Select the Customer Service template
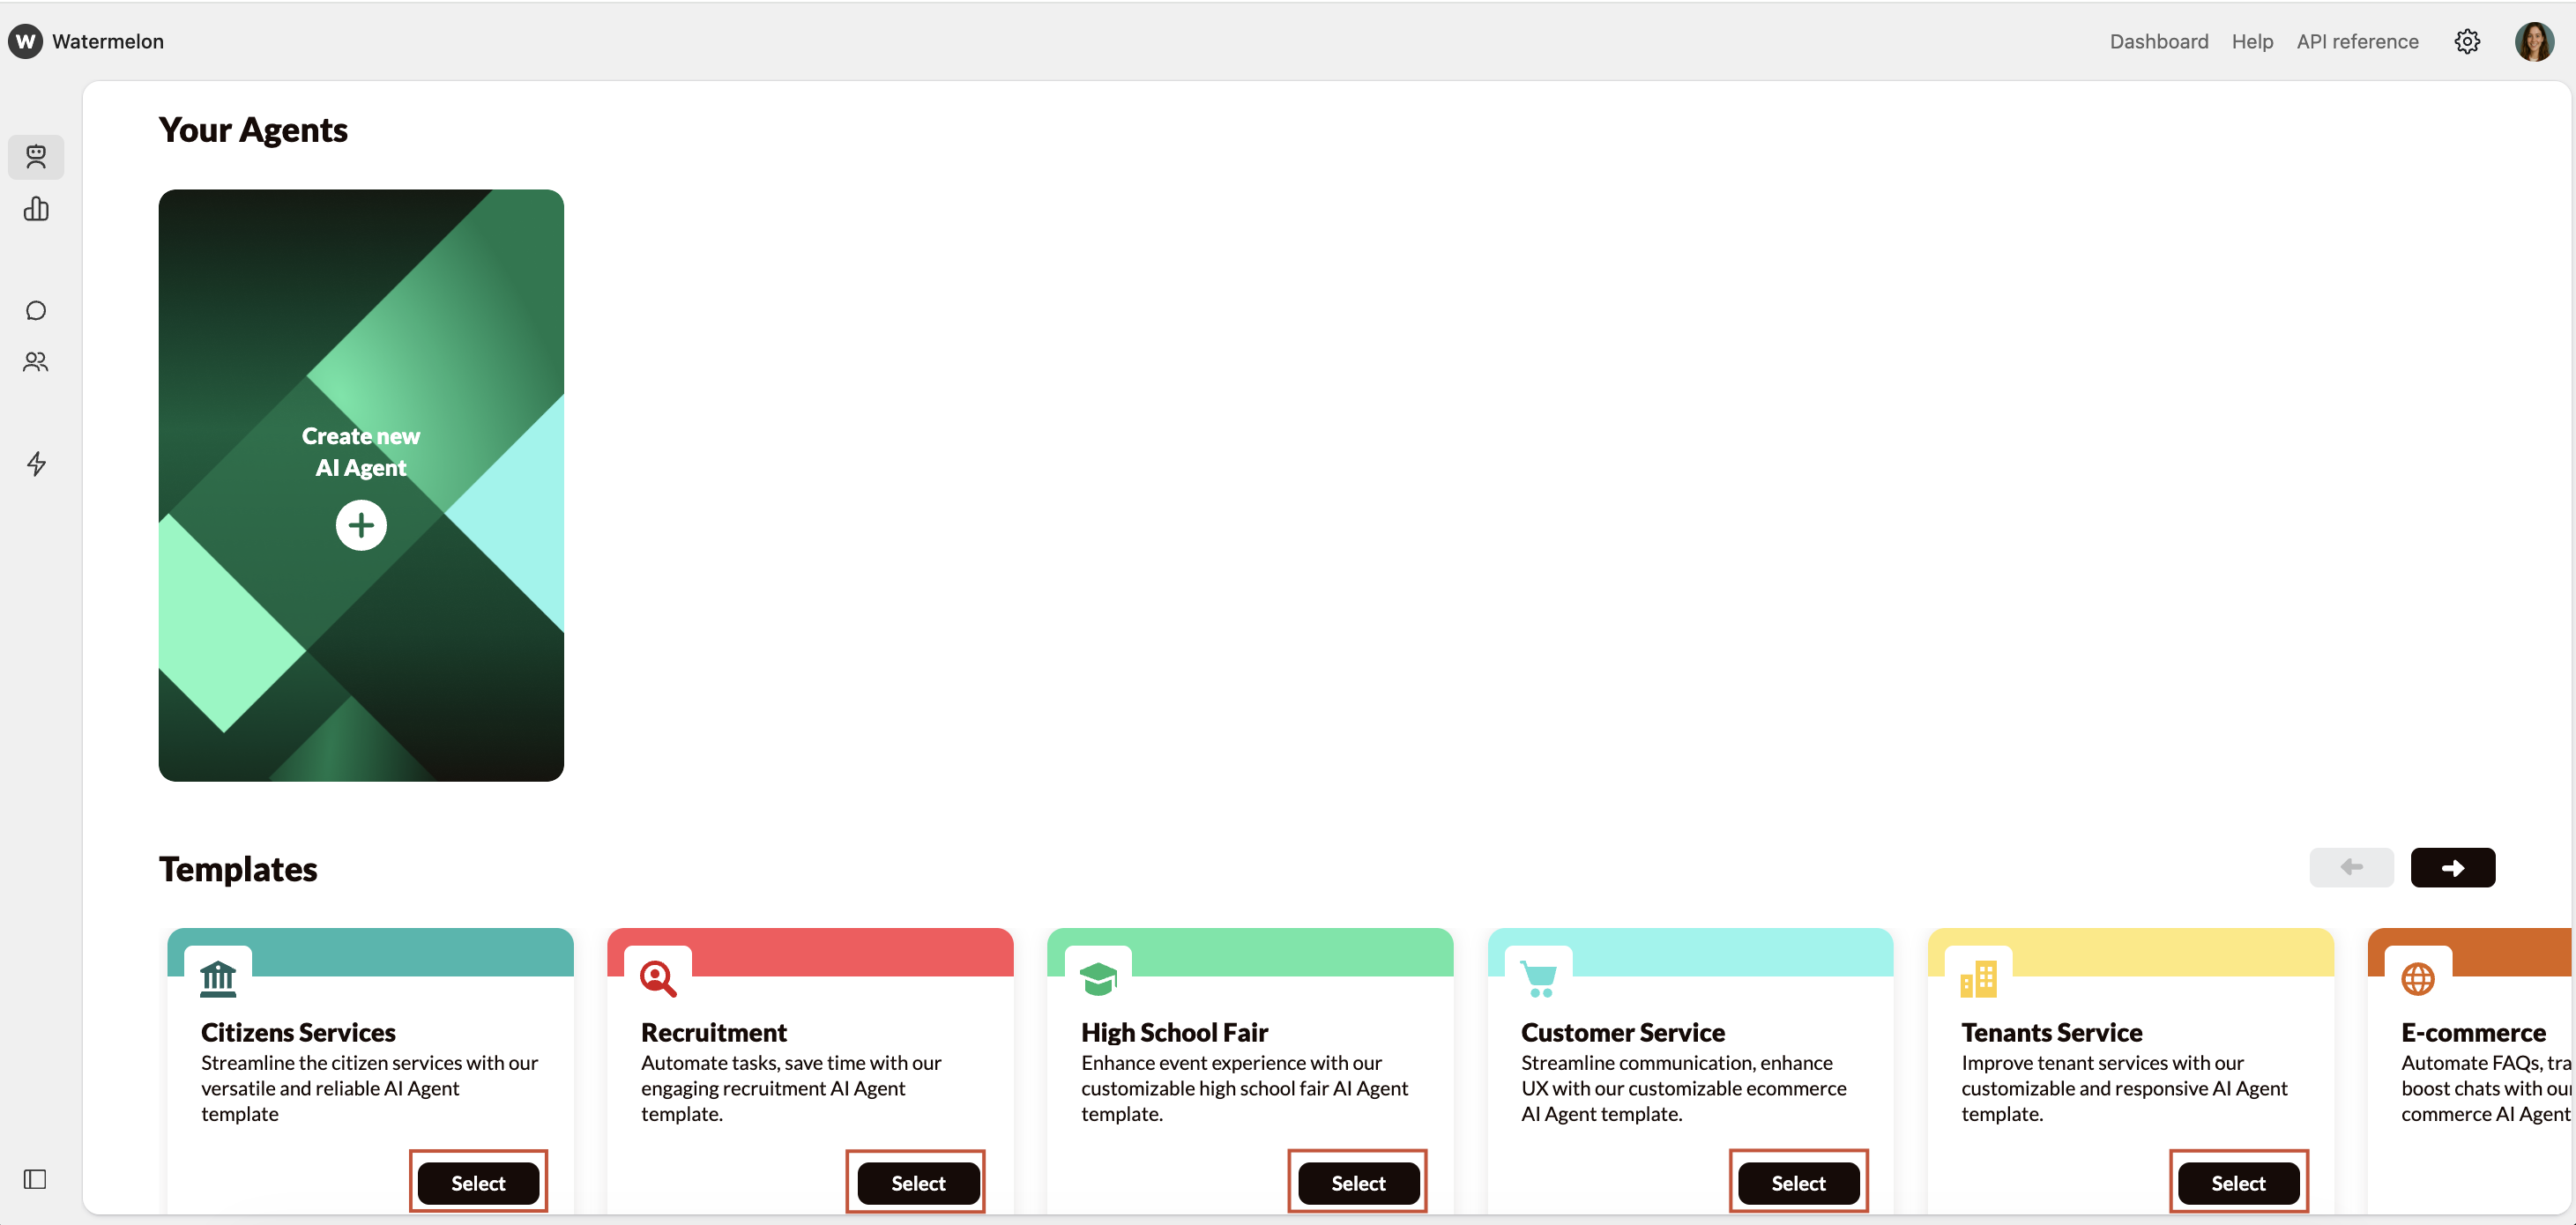The width and height of the screenshot is (2576, 1225). click(x=1797, y=1183)
